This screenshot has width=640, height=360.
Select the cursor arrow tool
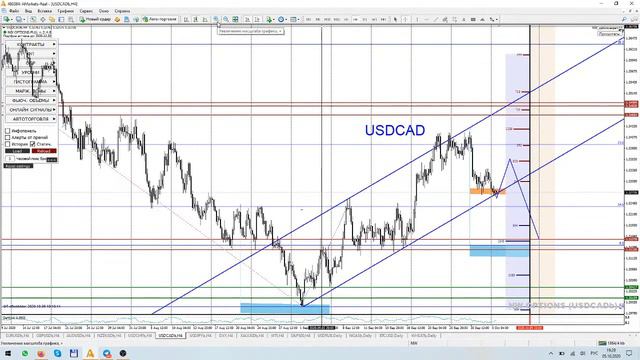pyautogui.click(x=395, y=19)
